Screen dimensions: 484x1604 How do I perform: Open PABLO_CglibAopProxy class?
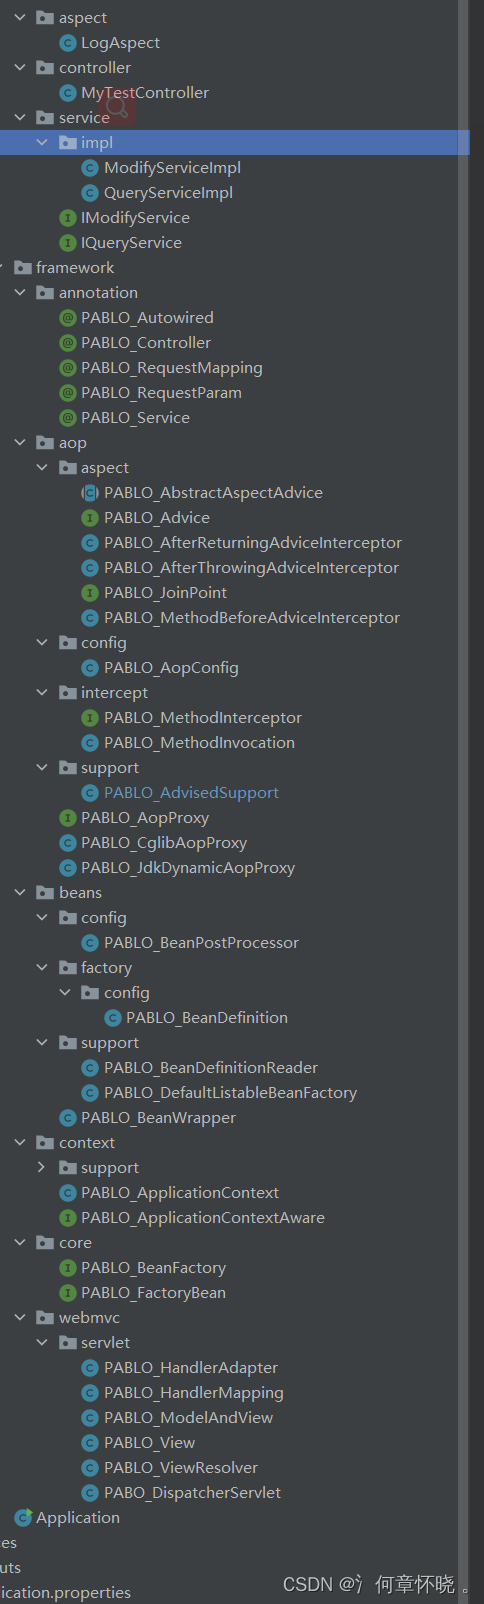point(164,843)
